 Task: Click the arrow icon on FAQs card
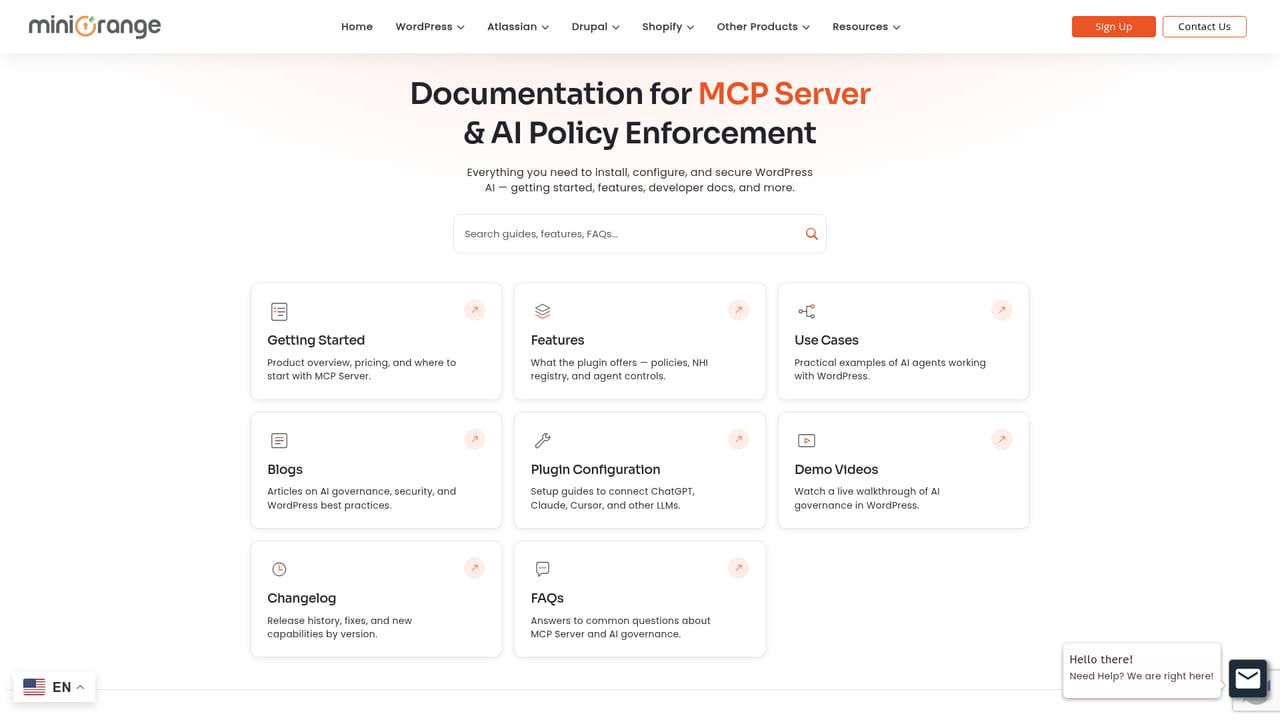click(x=738, y=568)
